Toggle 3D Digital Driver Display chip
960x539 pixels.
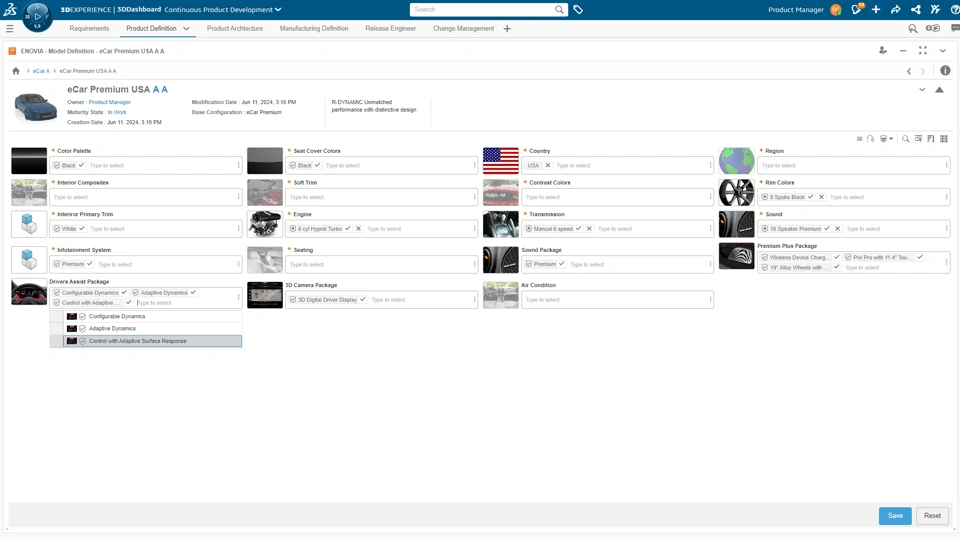328,300
